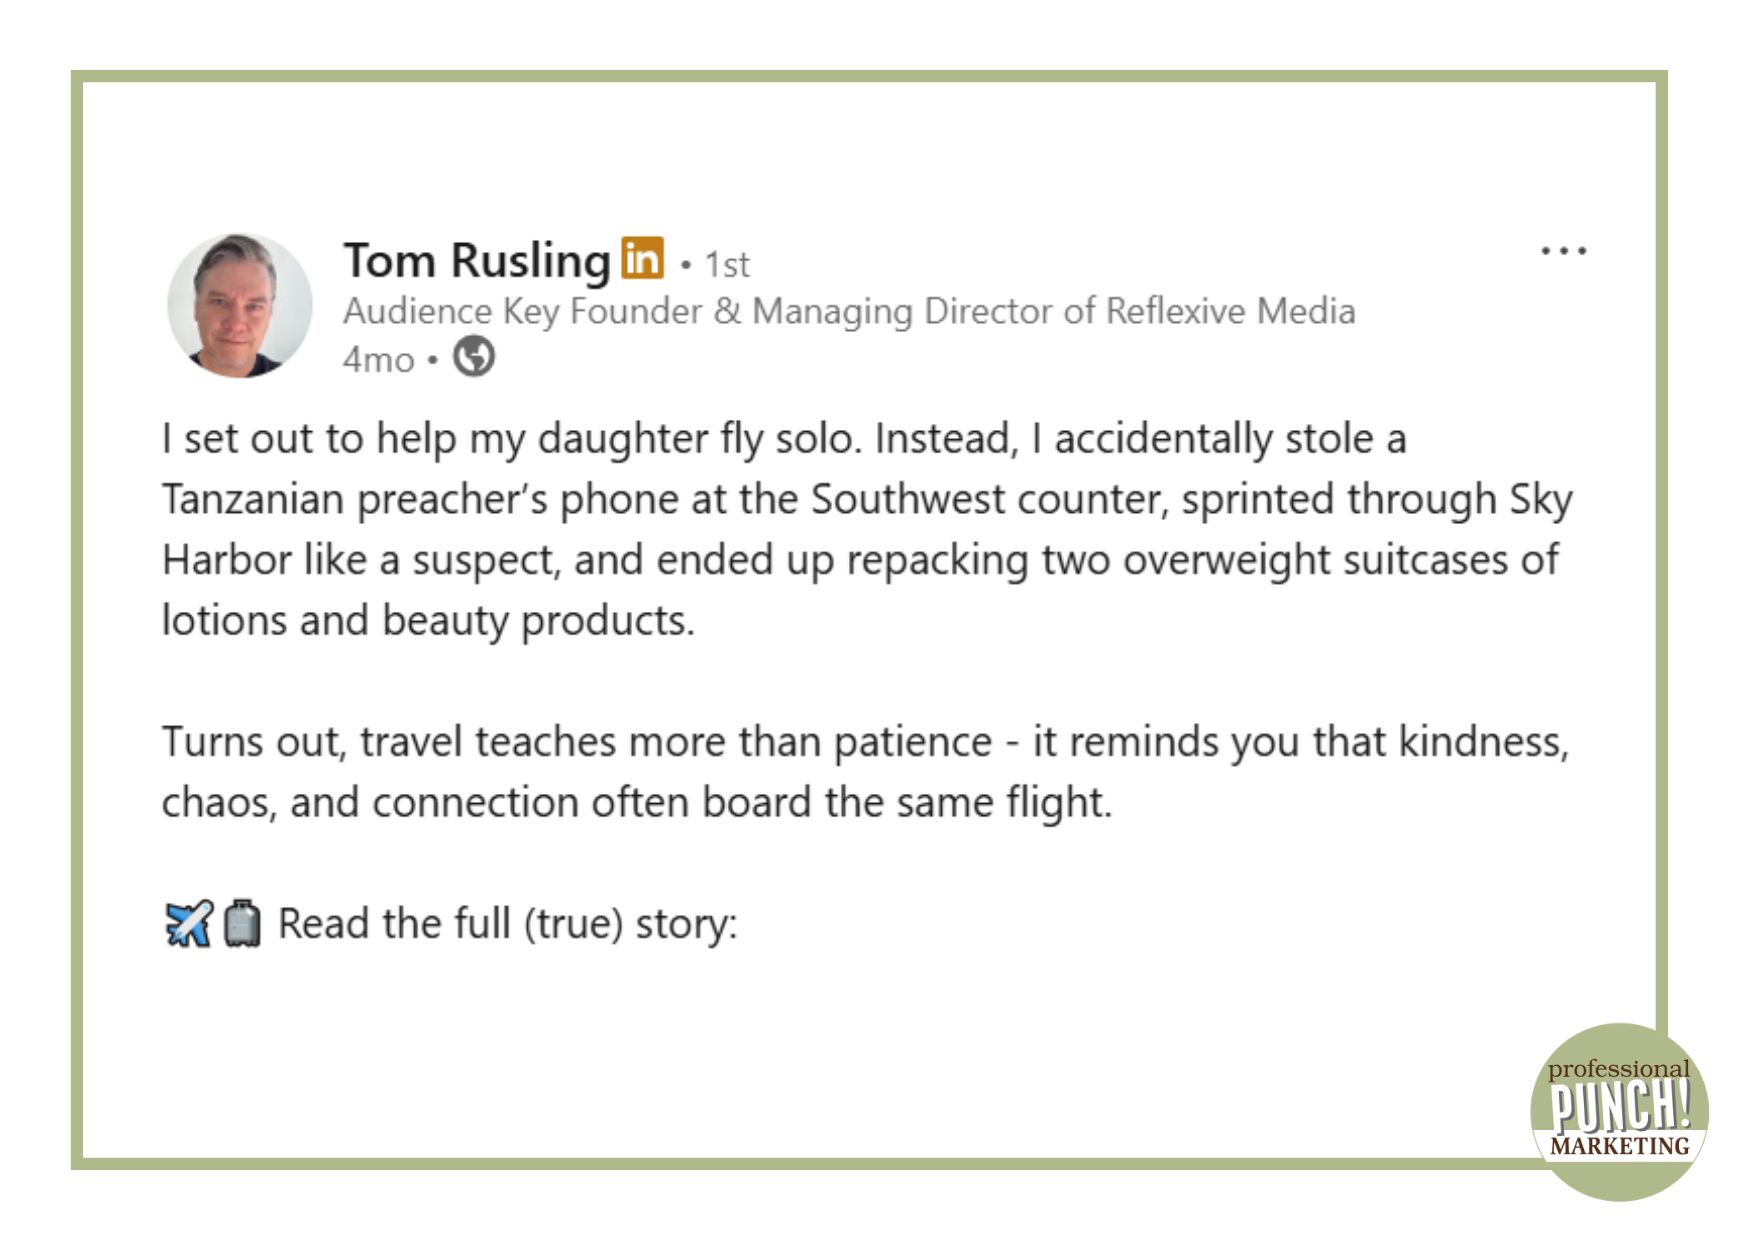
Task: Click the gold LinkedIn Premium badge
Action: (x=642, y=258)
